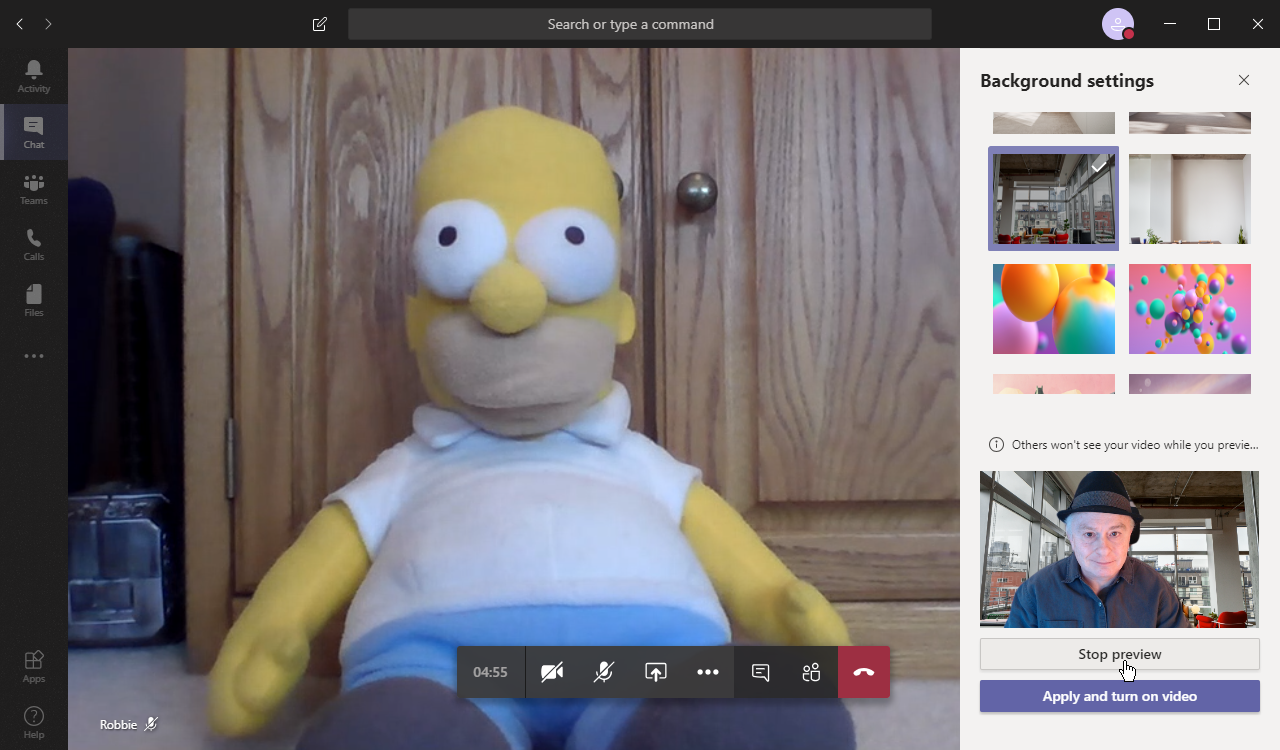Choose the pink floating balls background
Screen dimensions: 1280x750
(1190, 309)
